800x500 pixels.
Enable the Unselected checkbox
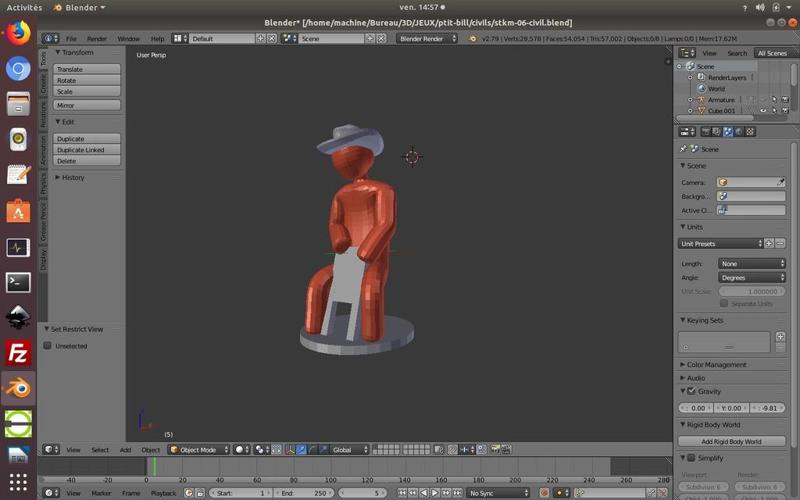47,346
